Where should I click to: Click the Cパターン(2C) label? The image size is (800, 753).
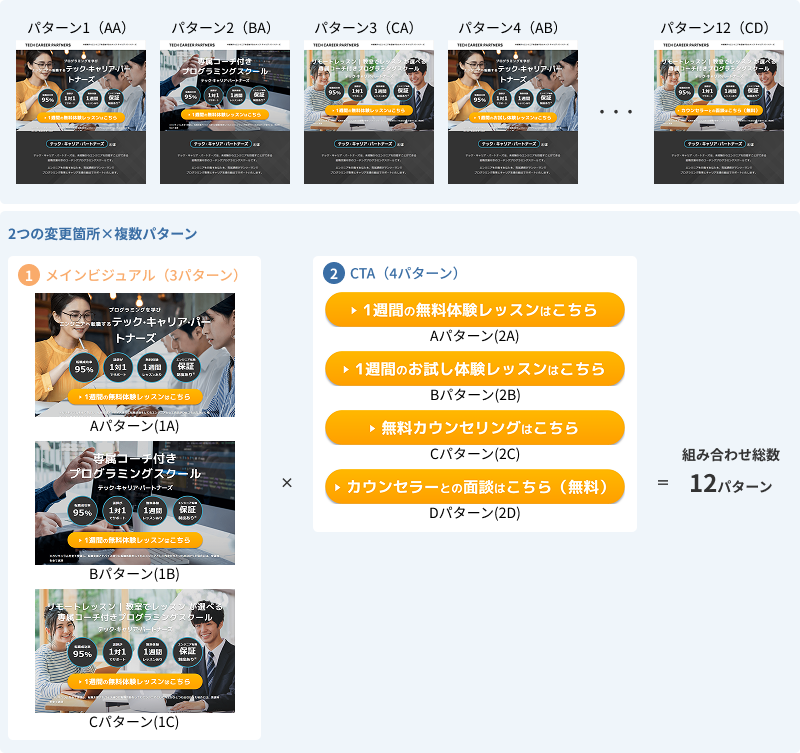tap(474, 454)
